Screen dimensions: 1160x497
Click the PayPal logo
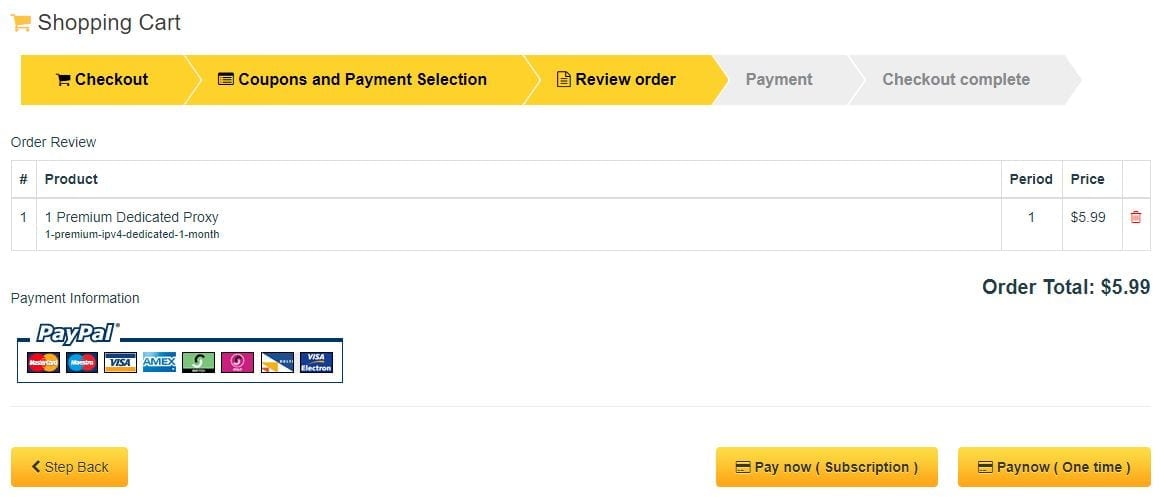78,334
